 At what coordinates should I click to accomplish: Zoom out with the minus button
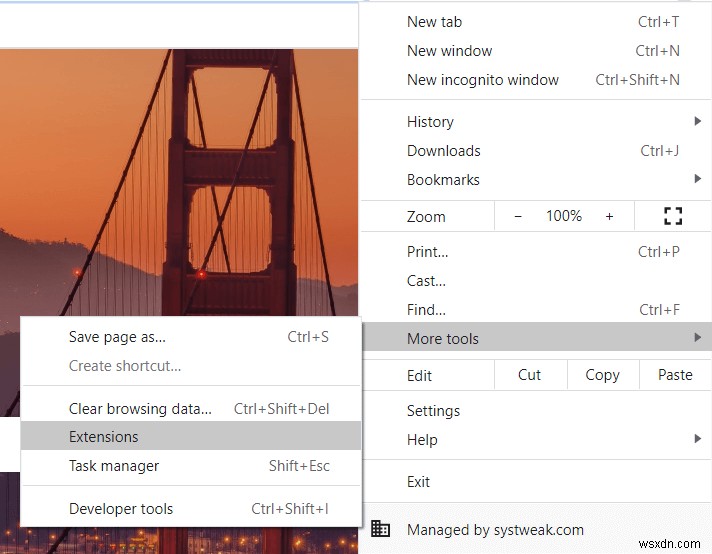point(517,216)
